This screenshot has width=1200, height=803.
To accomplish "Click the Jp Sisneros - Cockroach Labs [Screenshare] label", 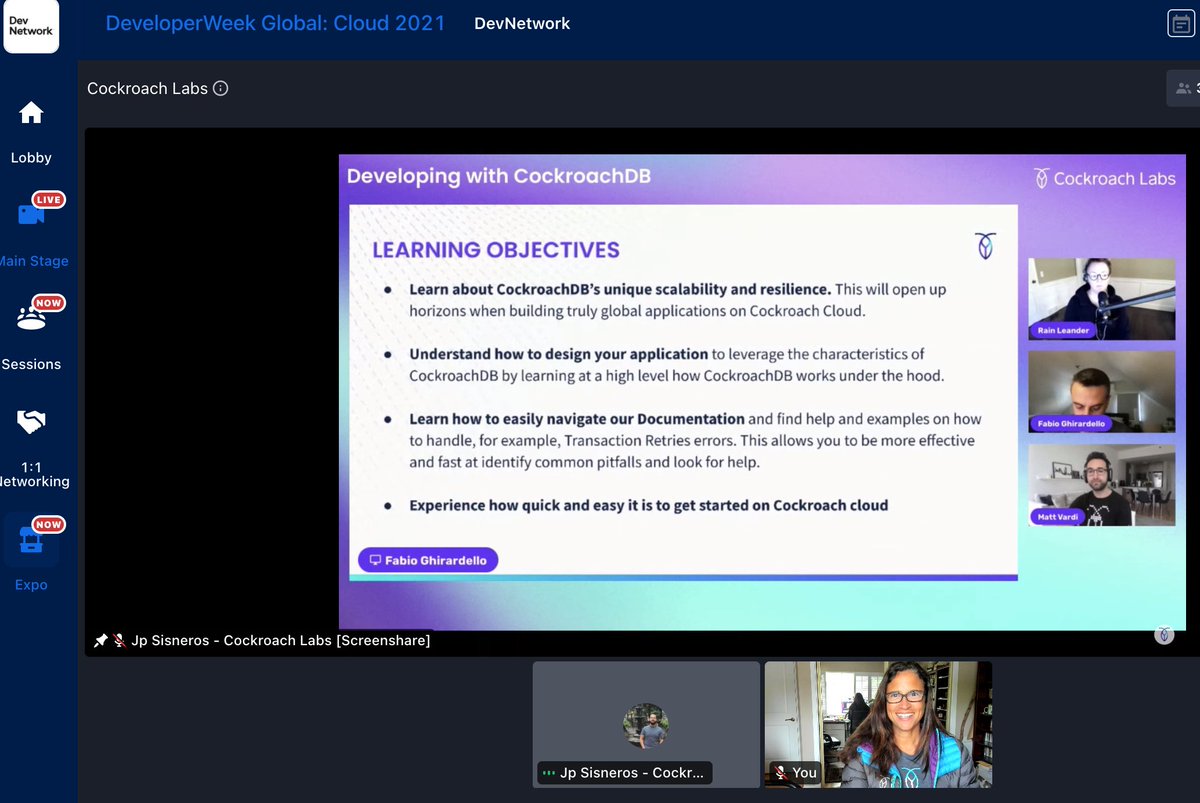I will (281, 640).
